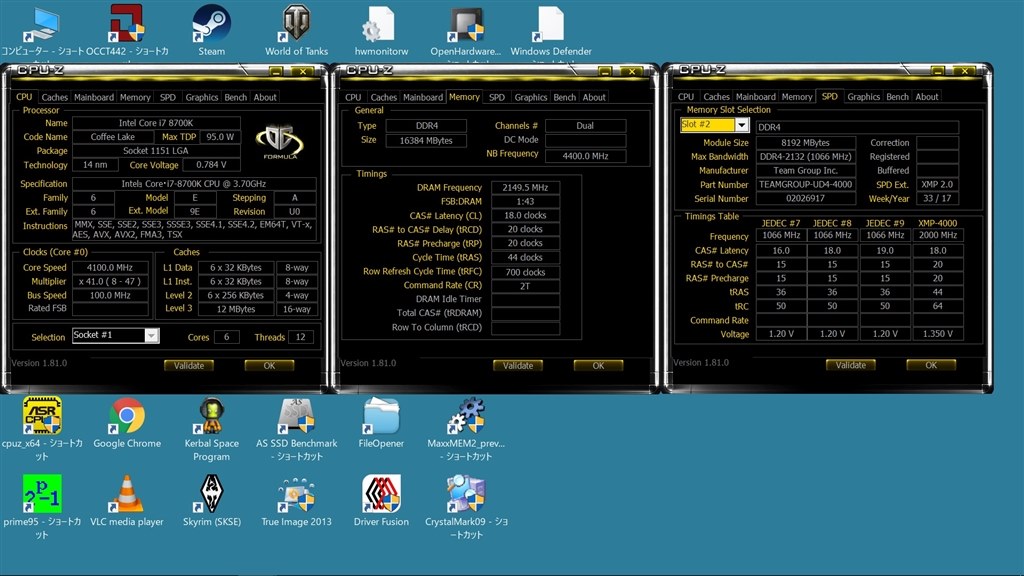Click the Serial Number value 02026917
The height and width of the screenshot is (576, 1024).
click(x=805, y=198)
